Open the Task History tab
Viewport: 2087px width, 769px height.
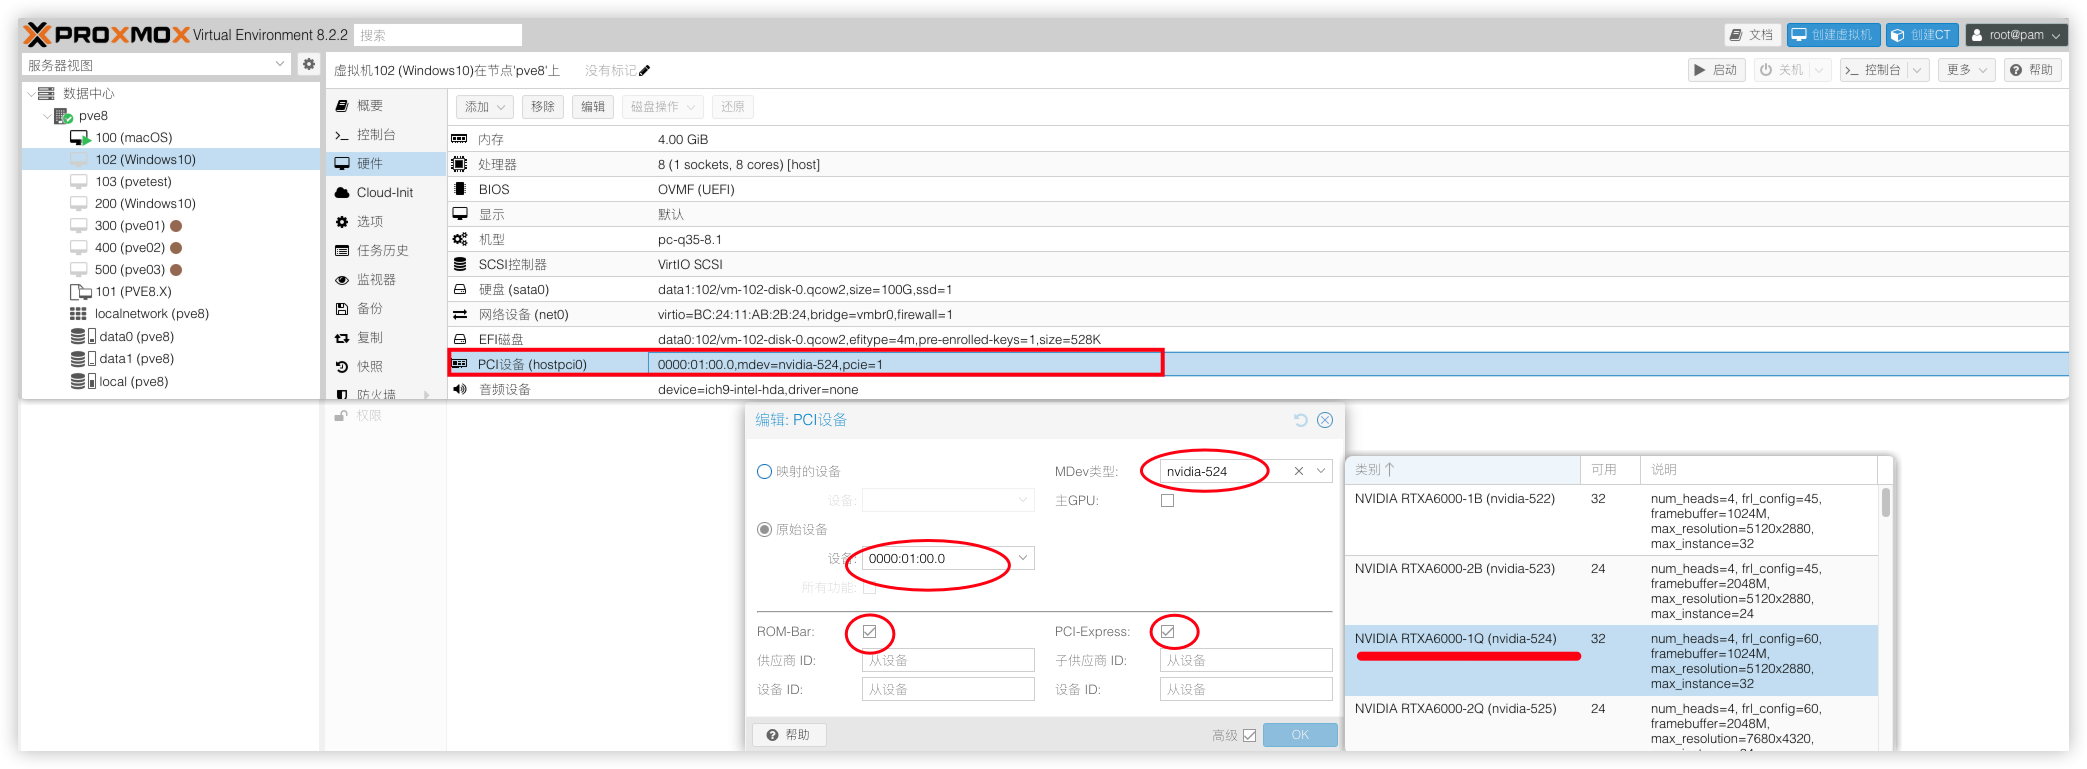[x=386, y=251]
